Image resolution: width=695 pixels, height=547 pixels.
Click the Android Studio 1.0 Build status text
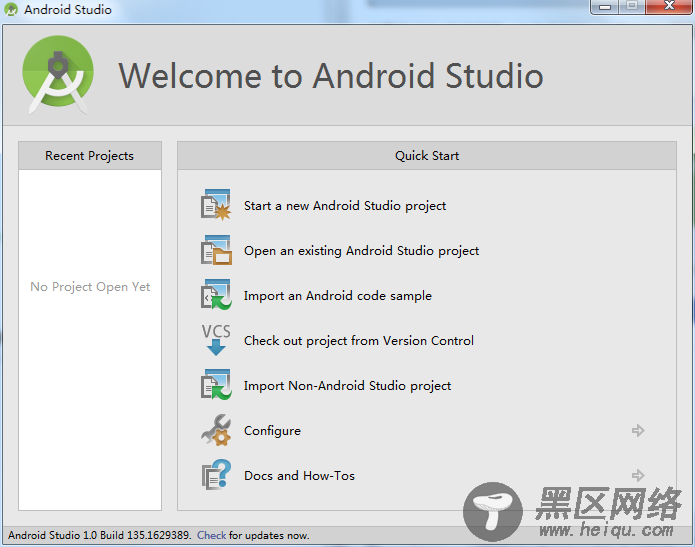[x=99, y=535]
